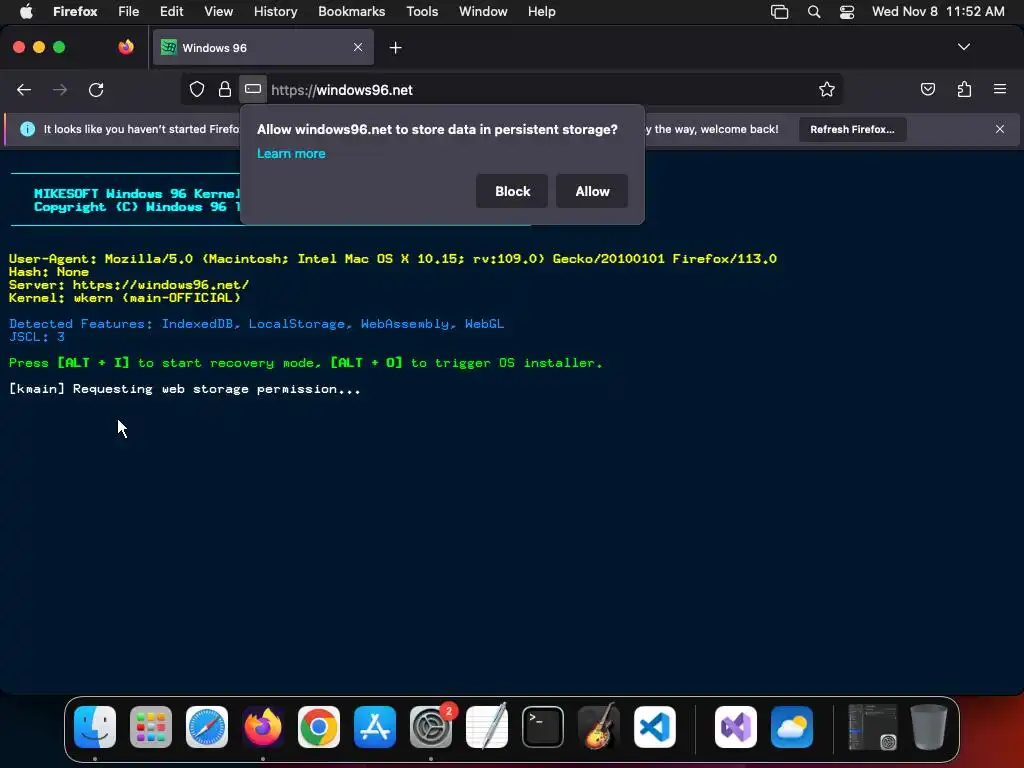Open Launchpad from the Dock
1024x768 pixels.
point(151,727)
